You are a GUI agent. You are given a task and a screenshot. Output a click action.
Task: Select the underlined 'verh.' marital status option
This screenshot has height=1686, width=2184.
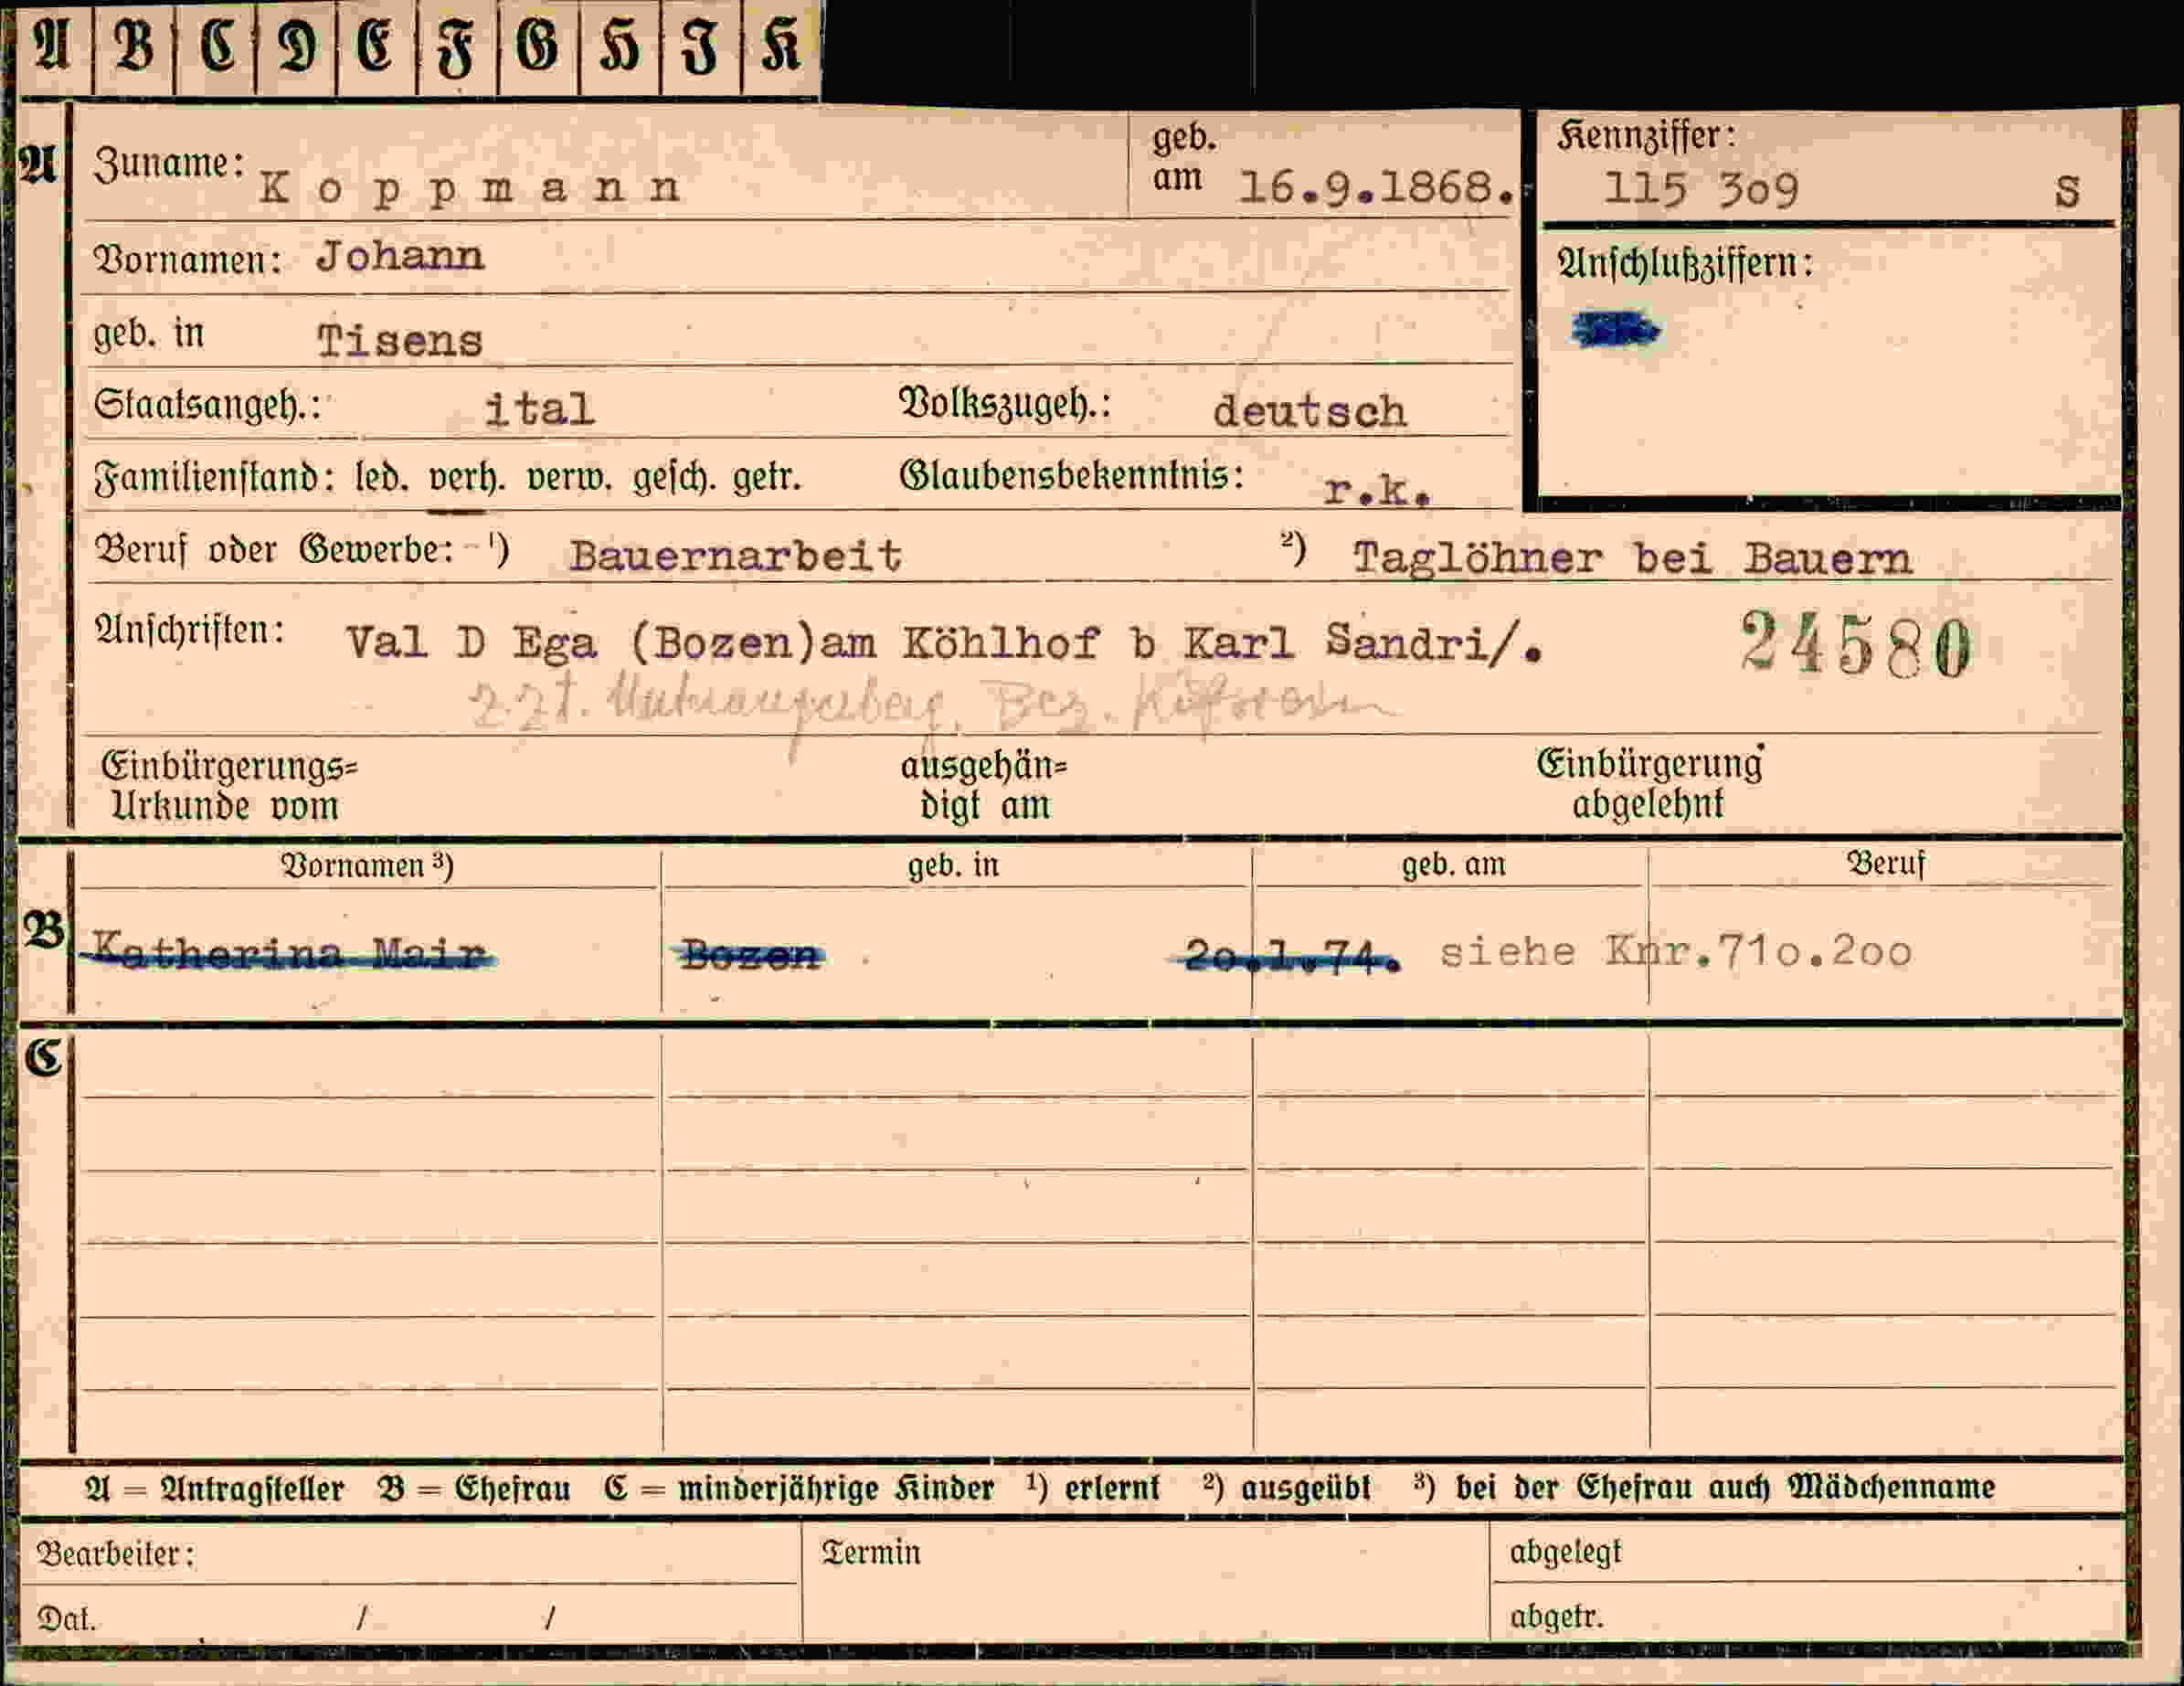(x=466, y=479)
